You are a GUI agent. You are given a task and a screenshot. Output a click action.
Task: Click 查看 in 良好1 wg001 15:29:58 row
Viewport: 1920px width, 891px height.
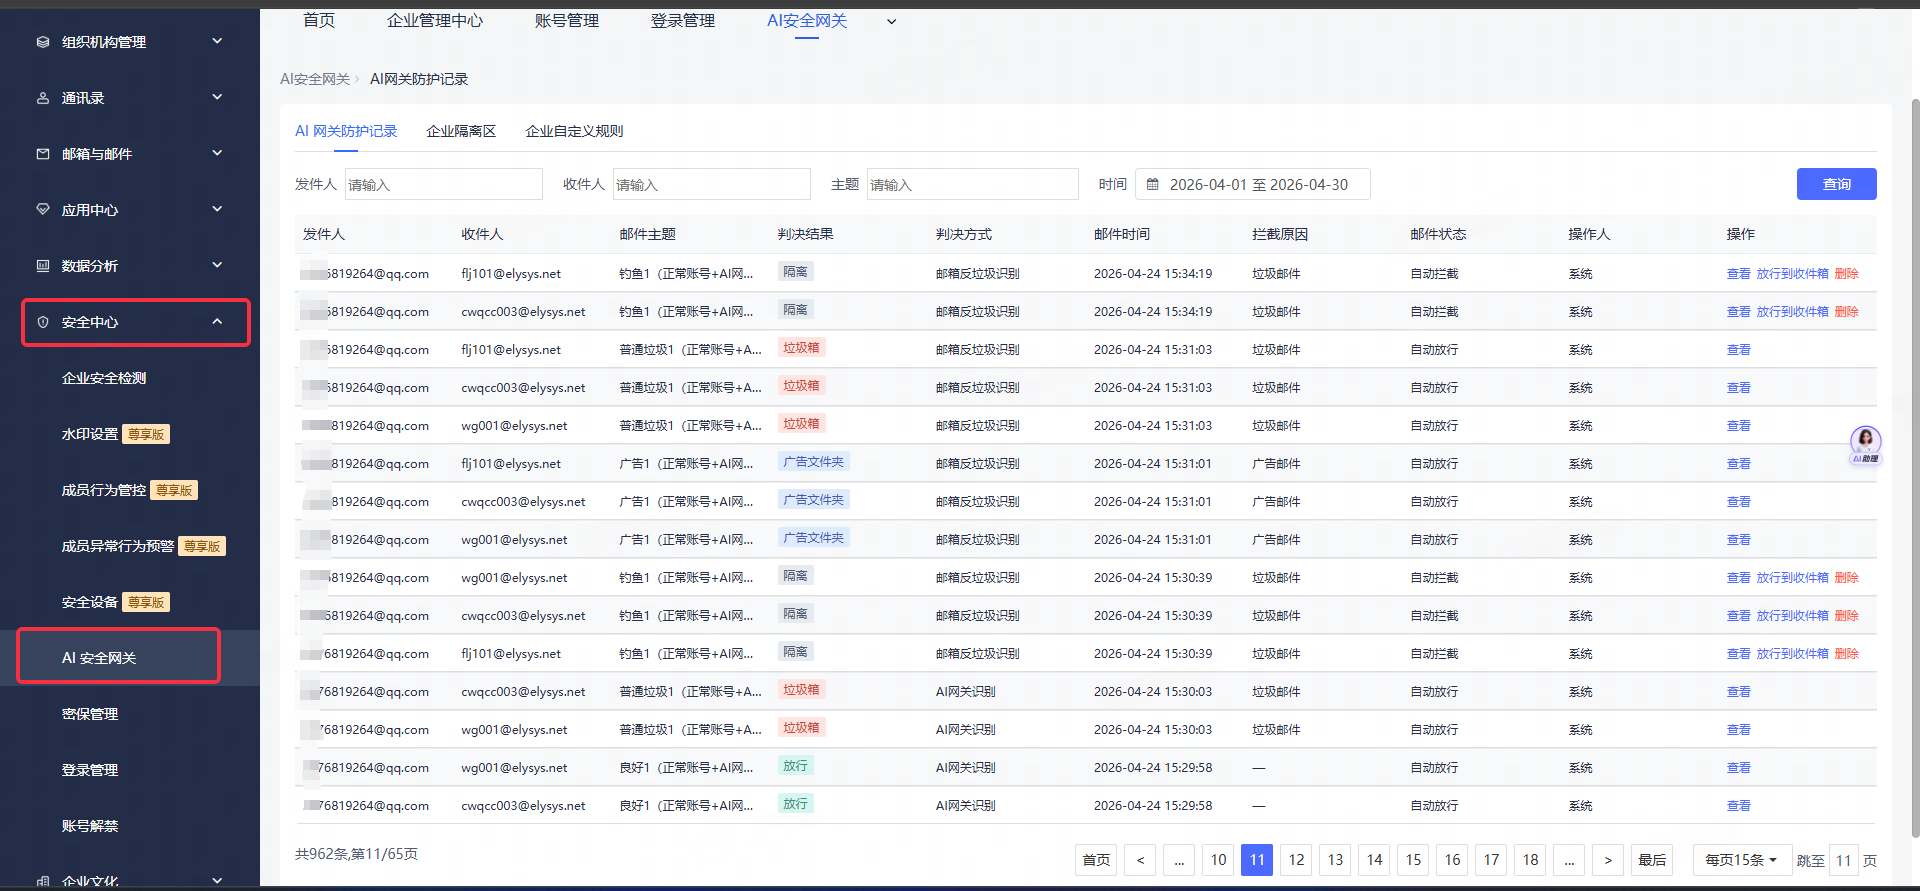1739,767
